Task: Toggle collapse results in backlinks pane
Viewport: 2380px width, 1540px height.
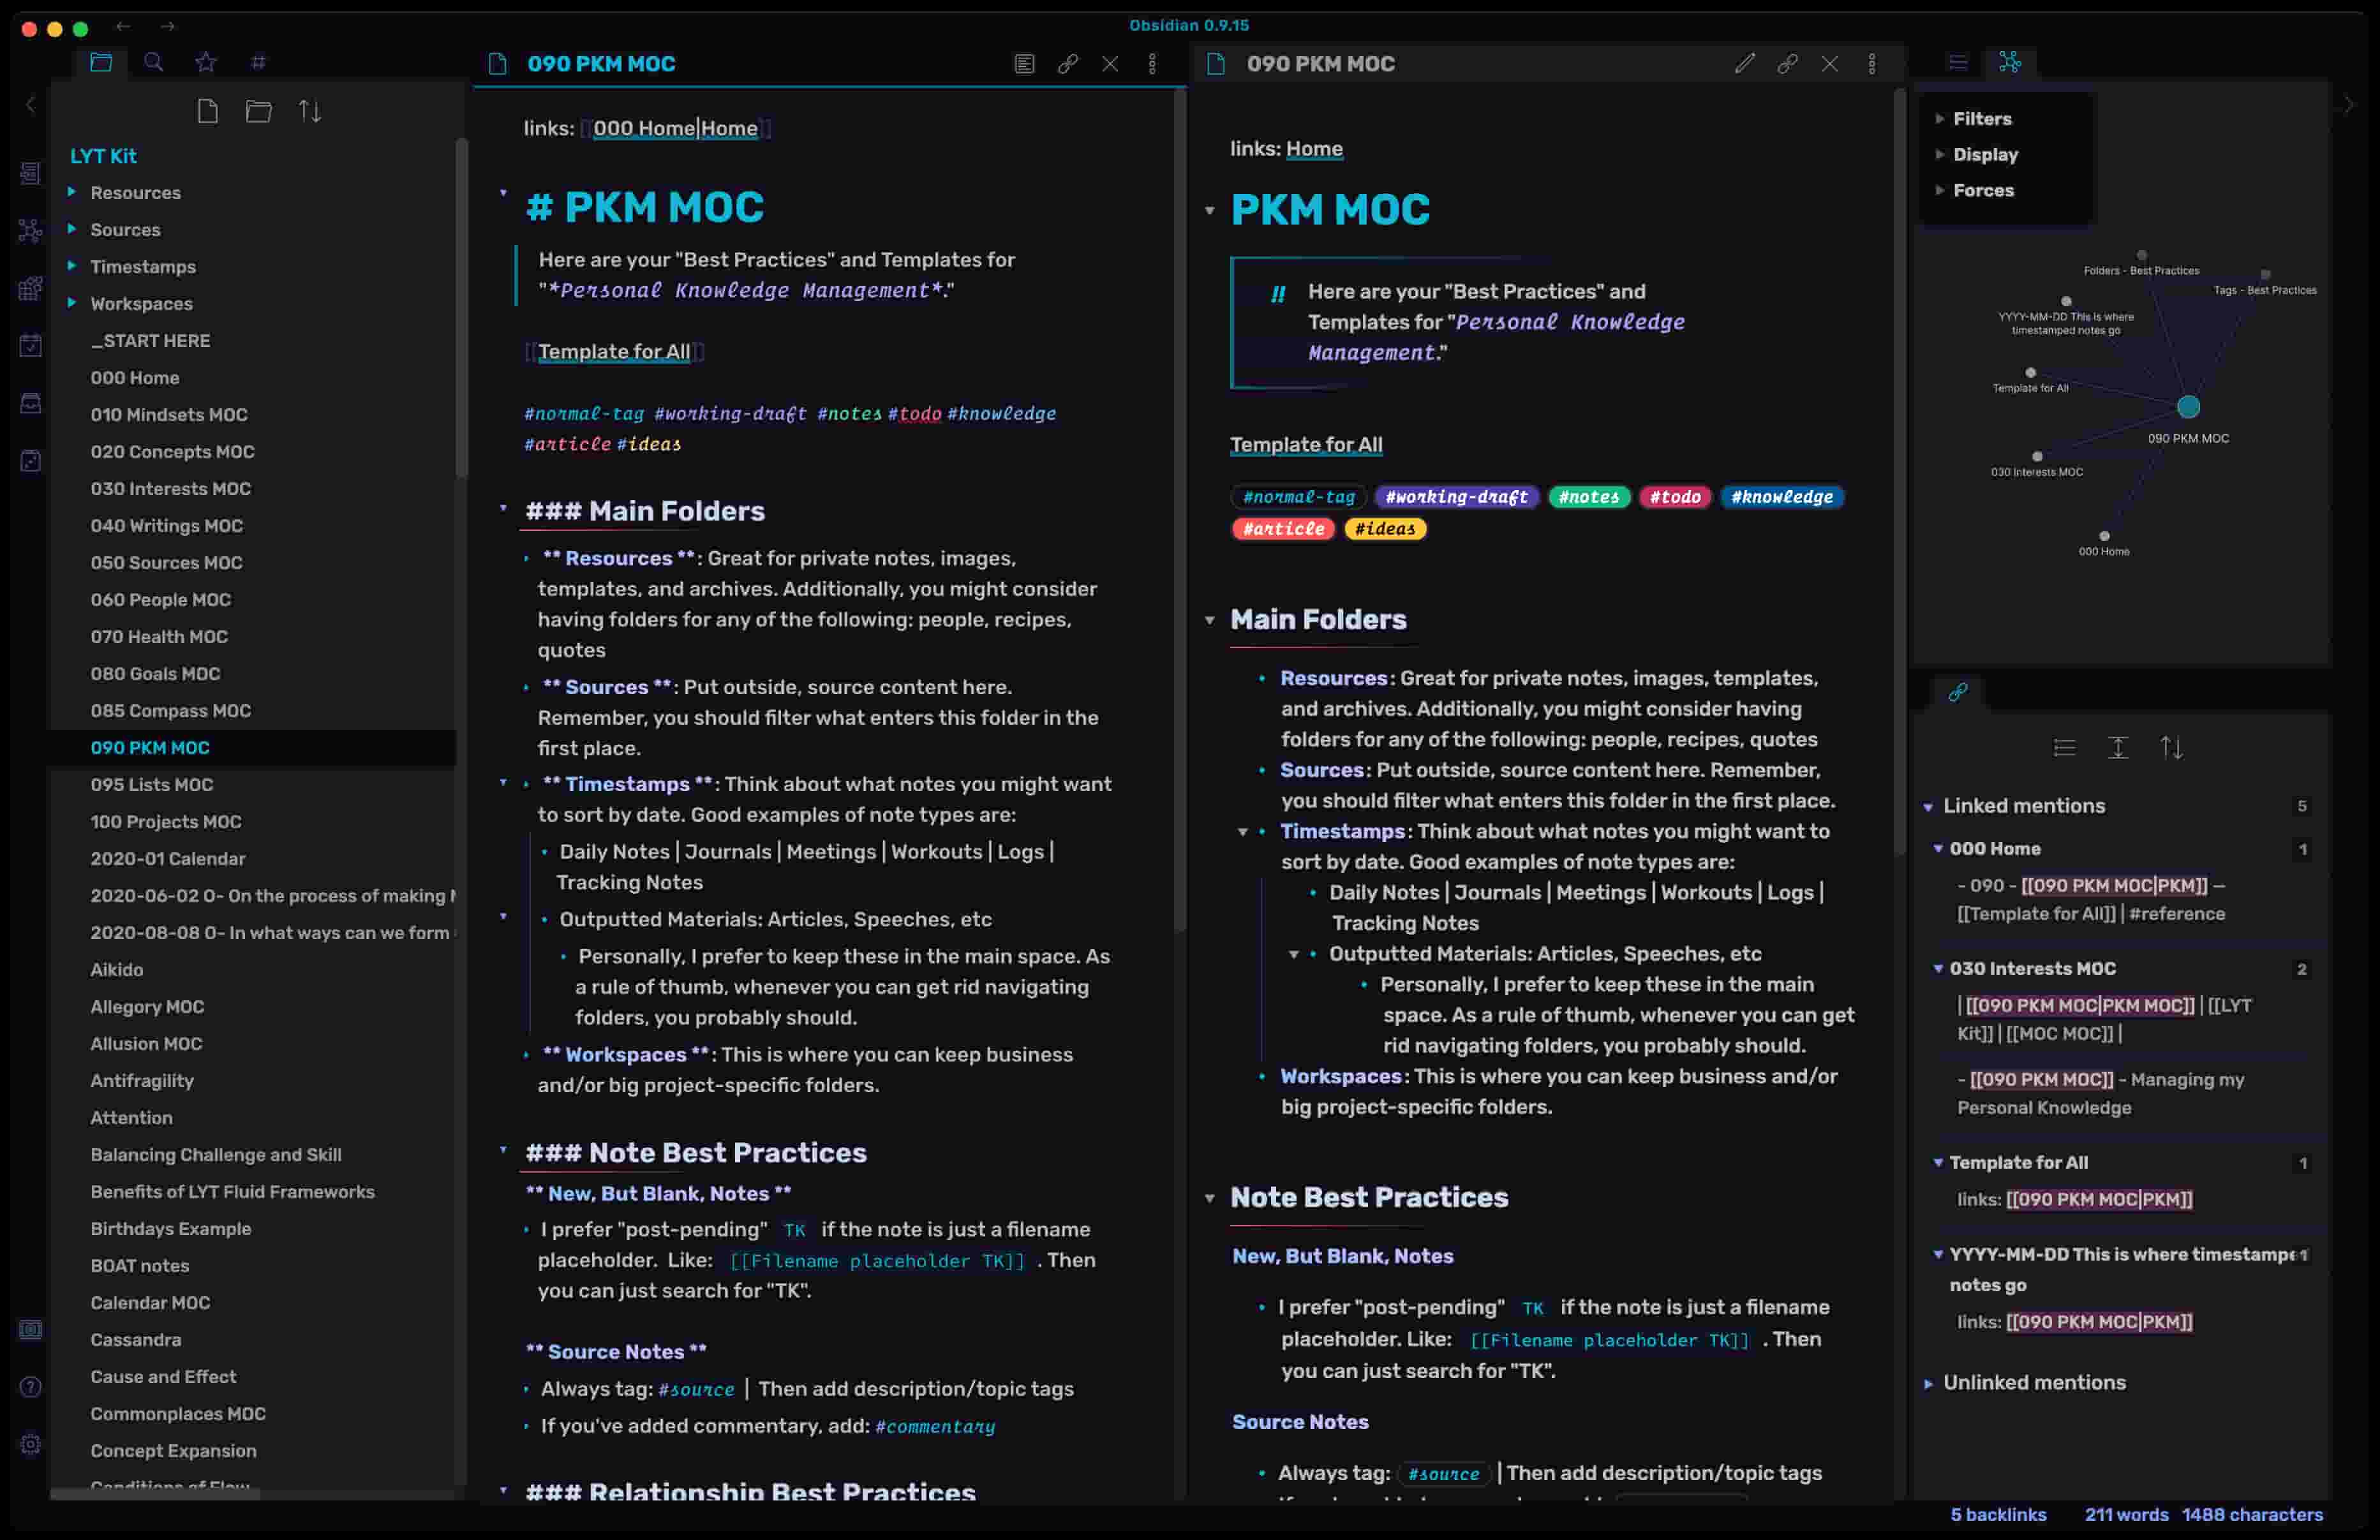Action: pyautogui.click(x=2065, y=748)
